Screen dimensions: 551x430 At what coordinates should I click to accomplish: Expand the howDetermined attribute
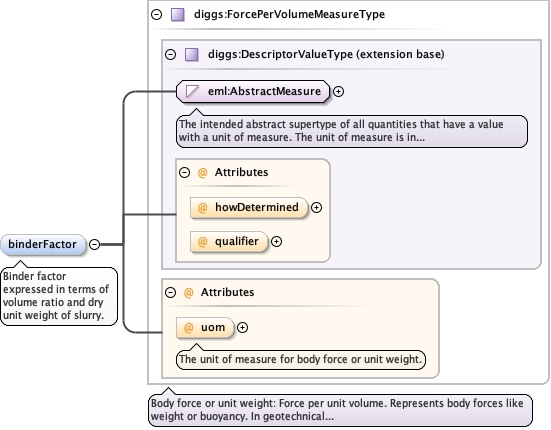[316, 208]
